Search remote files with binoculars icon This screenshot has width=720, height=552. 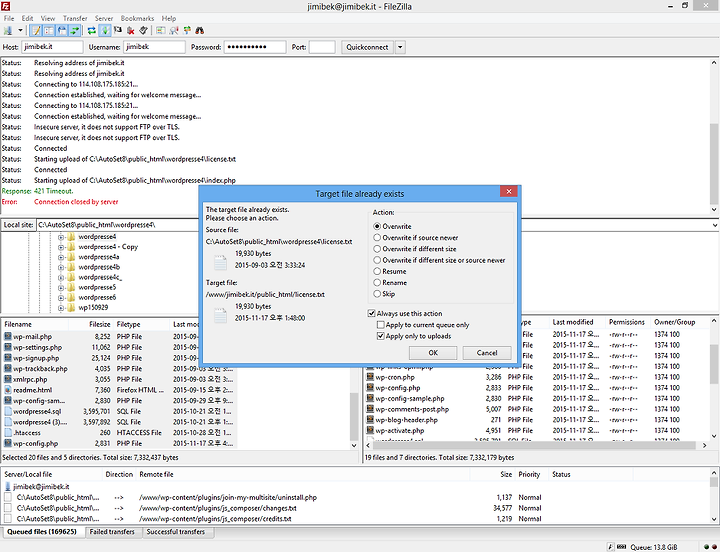200,31
